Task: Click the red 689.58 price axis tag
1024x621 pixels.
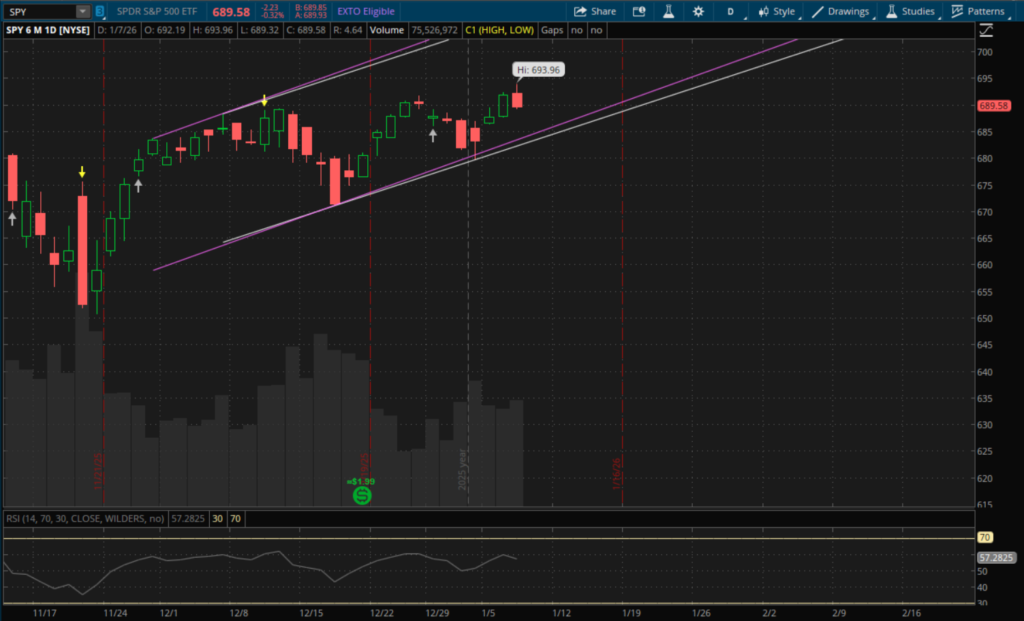Action: pyautogui.click(x=994, y=106)
